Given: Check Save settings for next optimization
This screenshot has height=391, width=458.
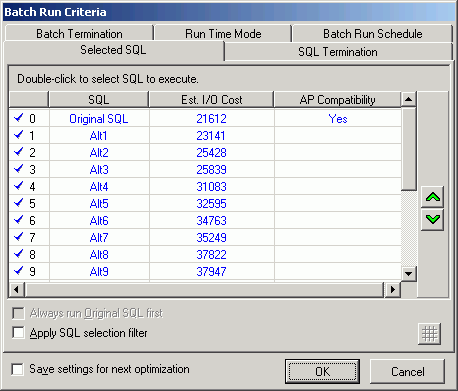Looking at the screenshot, I should click(x=17, y=369).
